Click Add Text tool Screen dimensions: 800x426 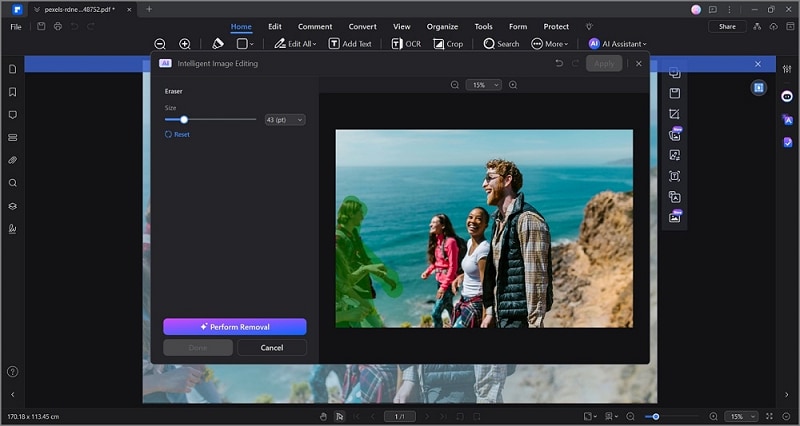pyautogui.click(x=350, y=44)
